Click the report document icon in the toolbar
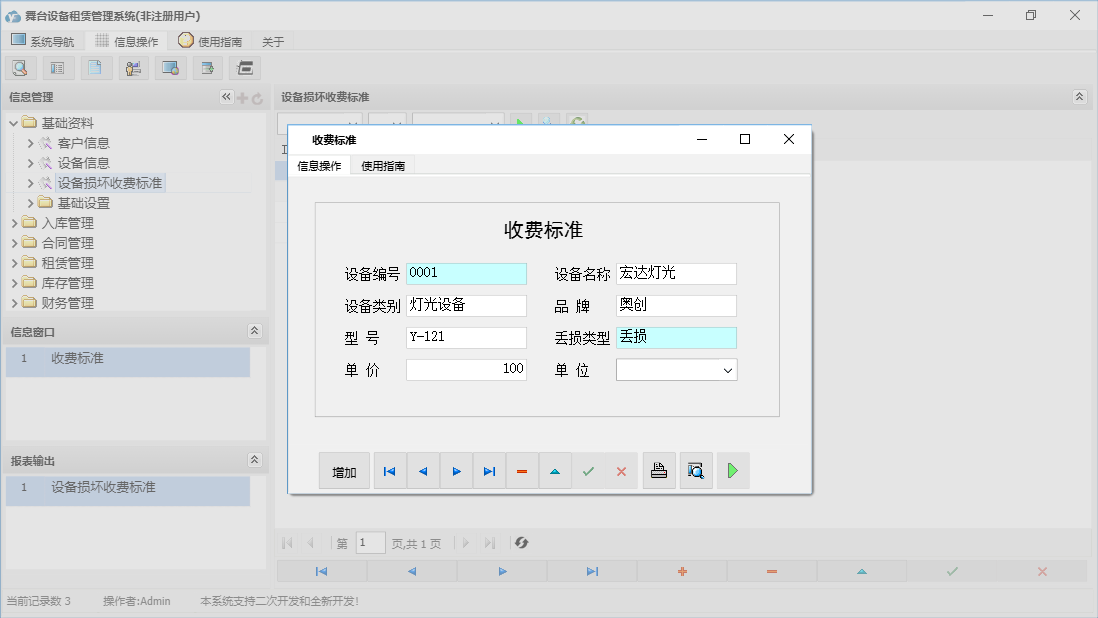This screenshot has width=1098, height=618. (96, 67)
